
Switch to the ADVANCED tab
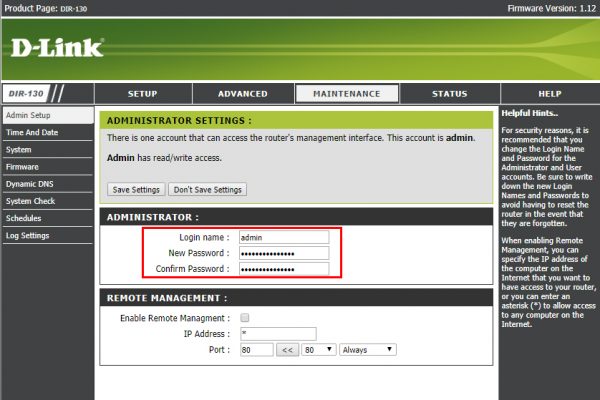pyautogui.click(x=243, y=94)
